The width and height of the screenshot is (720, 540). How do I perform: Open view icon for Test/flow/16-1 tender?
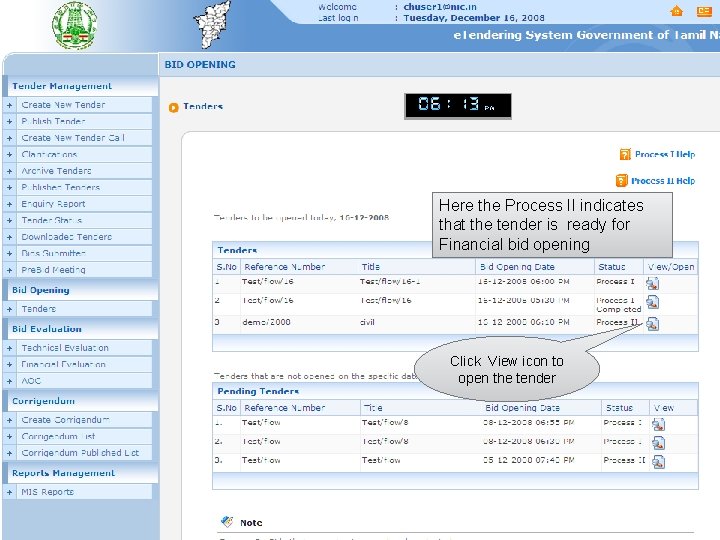(x=652, y=283)
